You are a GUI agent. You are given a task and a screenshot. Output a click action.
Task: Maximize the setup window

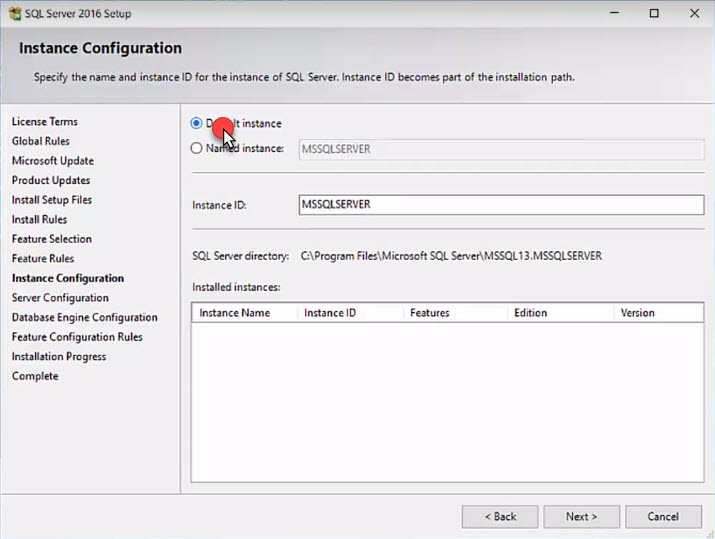654,13
